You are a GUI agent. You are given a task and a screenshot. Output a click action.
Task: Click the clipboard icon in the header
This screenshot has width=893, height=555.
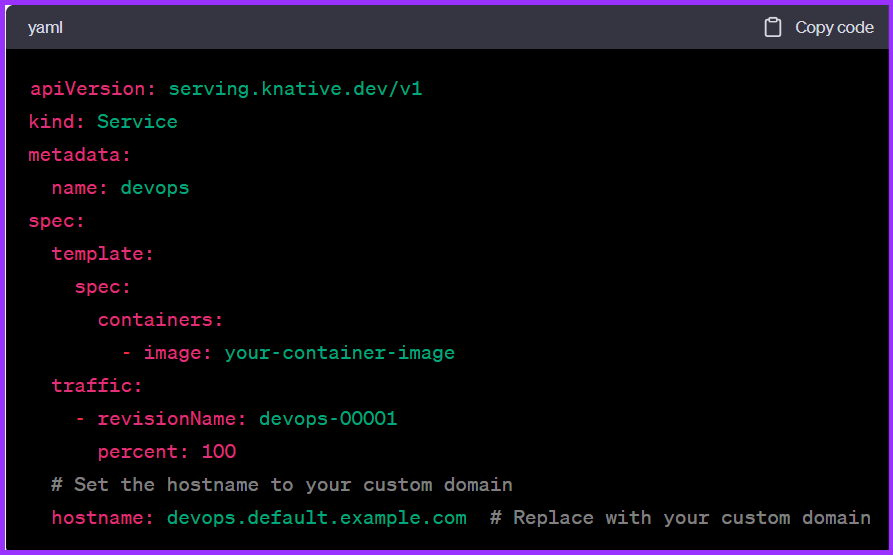point(772,27)
